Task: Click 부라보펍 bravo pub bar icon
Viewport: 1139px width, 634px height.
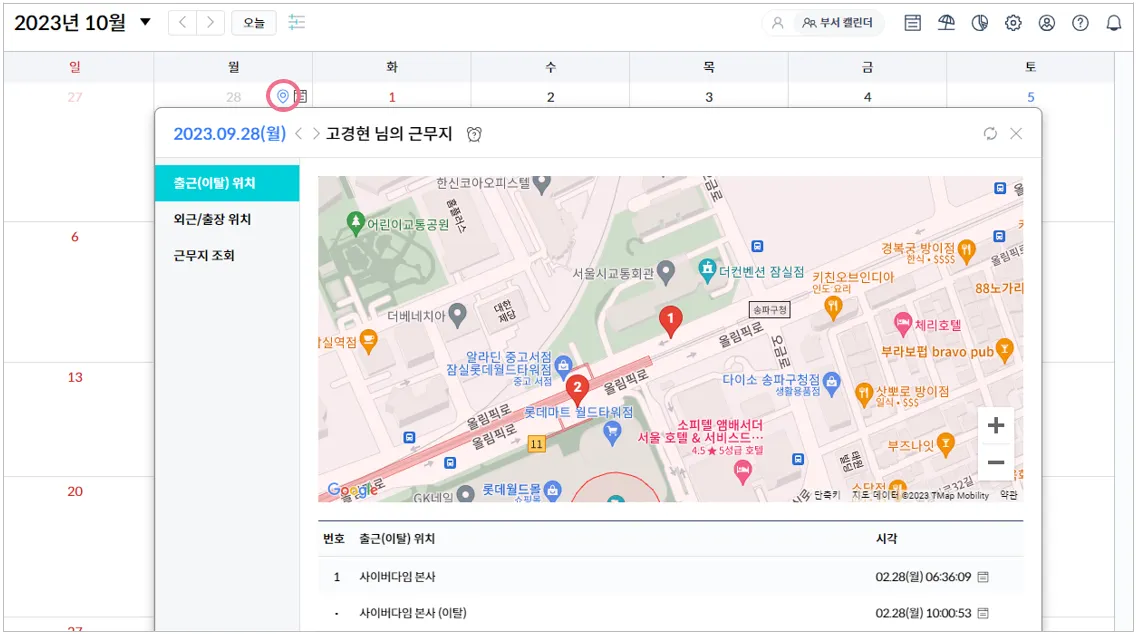Action: click(x=1005, y=351)
